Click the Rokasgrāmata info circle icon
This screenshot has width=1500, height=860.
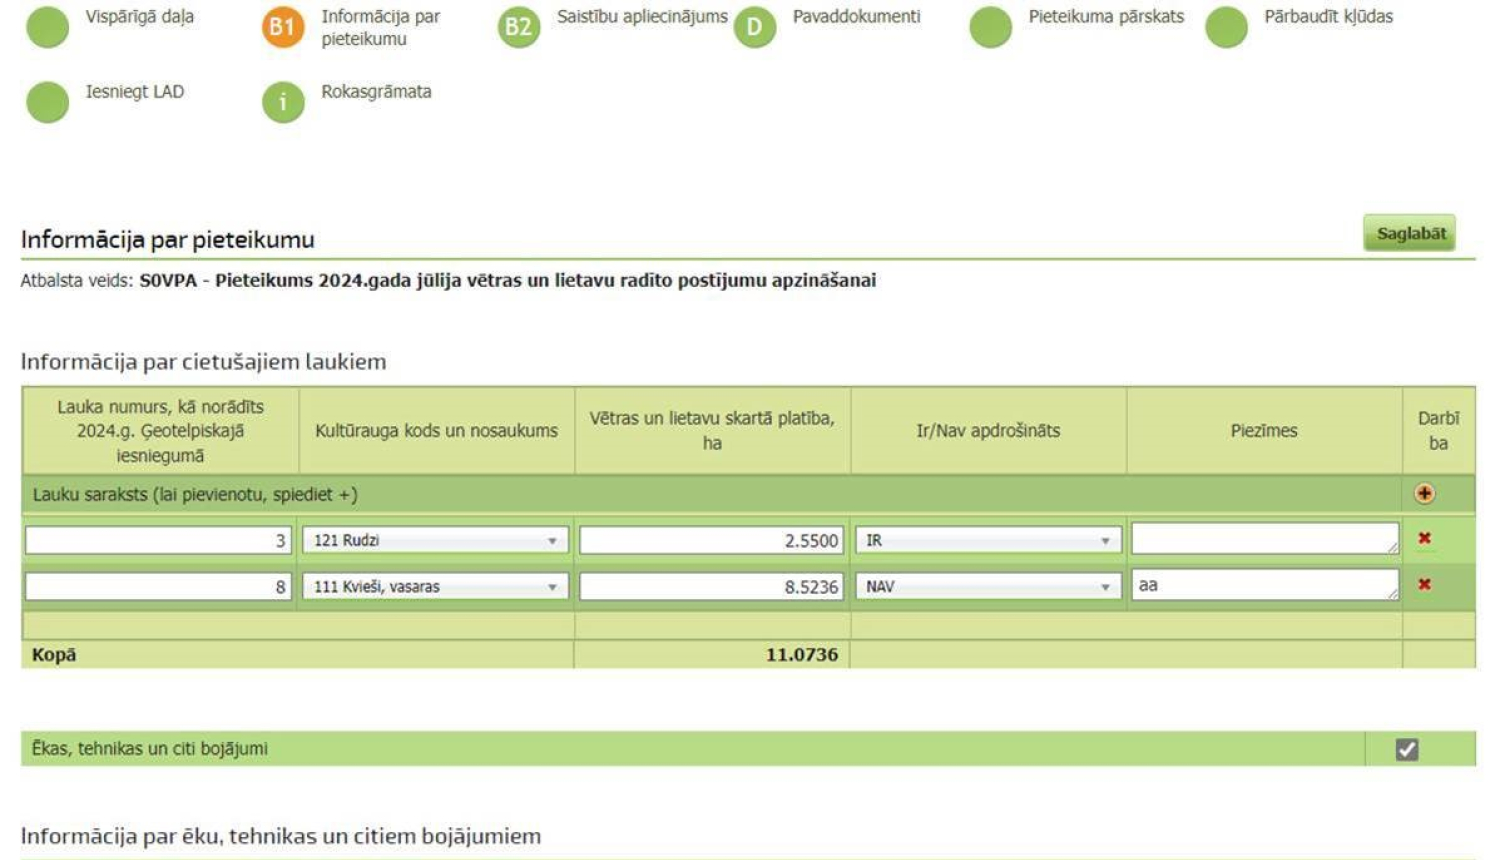(283, 102)
